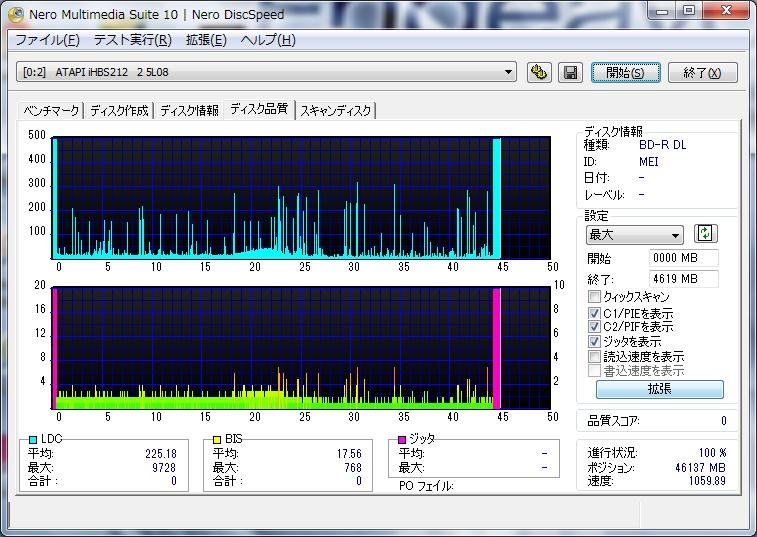Screen dimensions: 757x537
Task: Click the lower BIS error graph
Action: pos(301,348)
